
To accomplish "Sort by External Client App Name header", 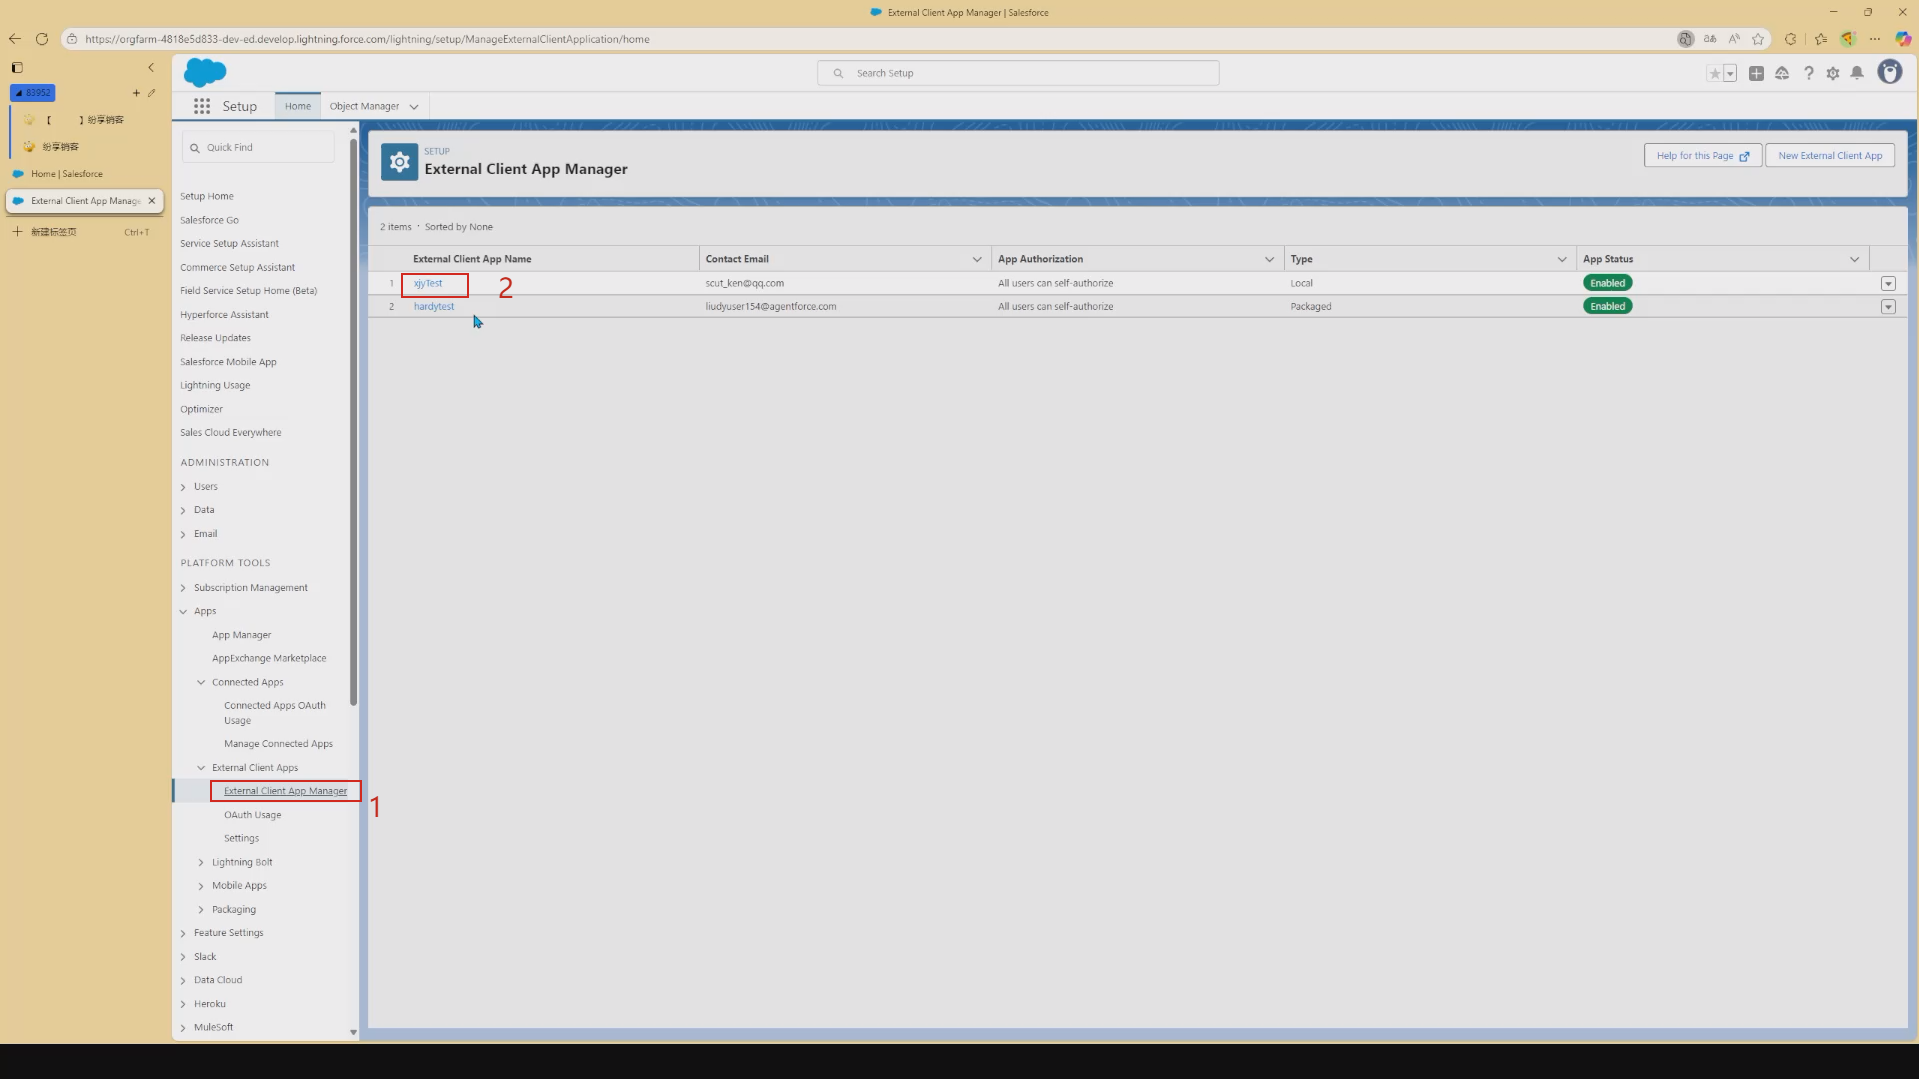I will tap(472, 259).
